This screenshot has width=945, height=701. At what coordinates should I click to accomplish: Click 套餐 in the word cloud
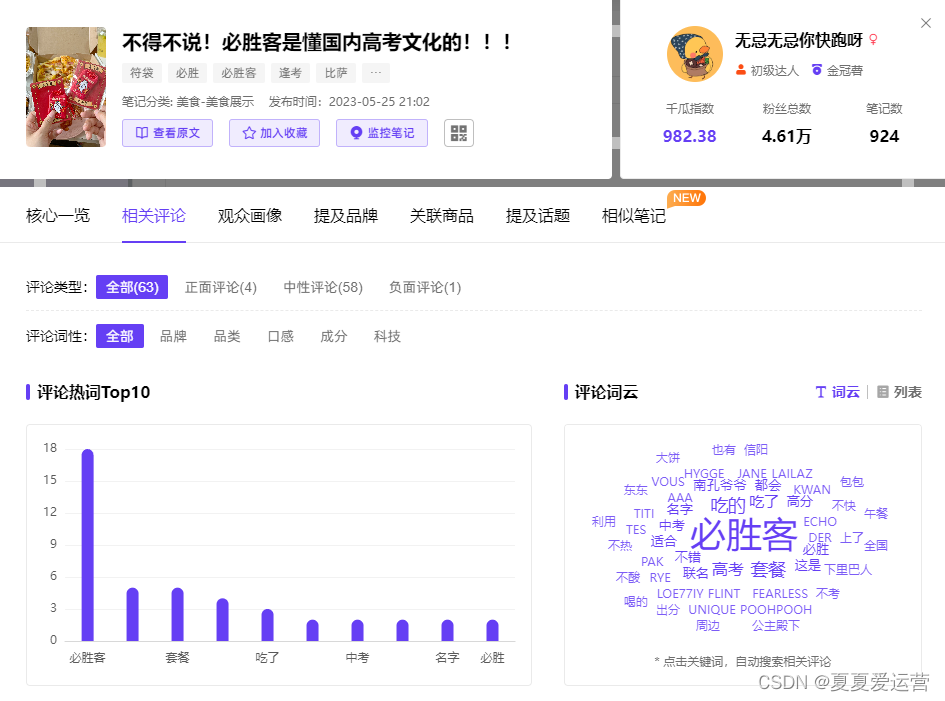coord(768,569)
